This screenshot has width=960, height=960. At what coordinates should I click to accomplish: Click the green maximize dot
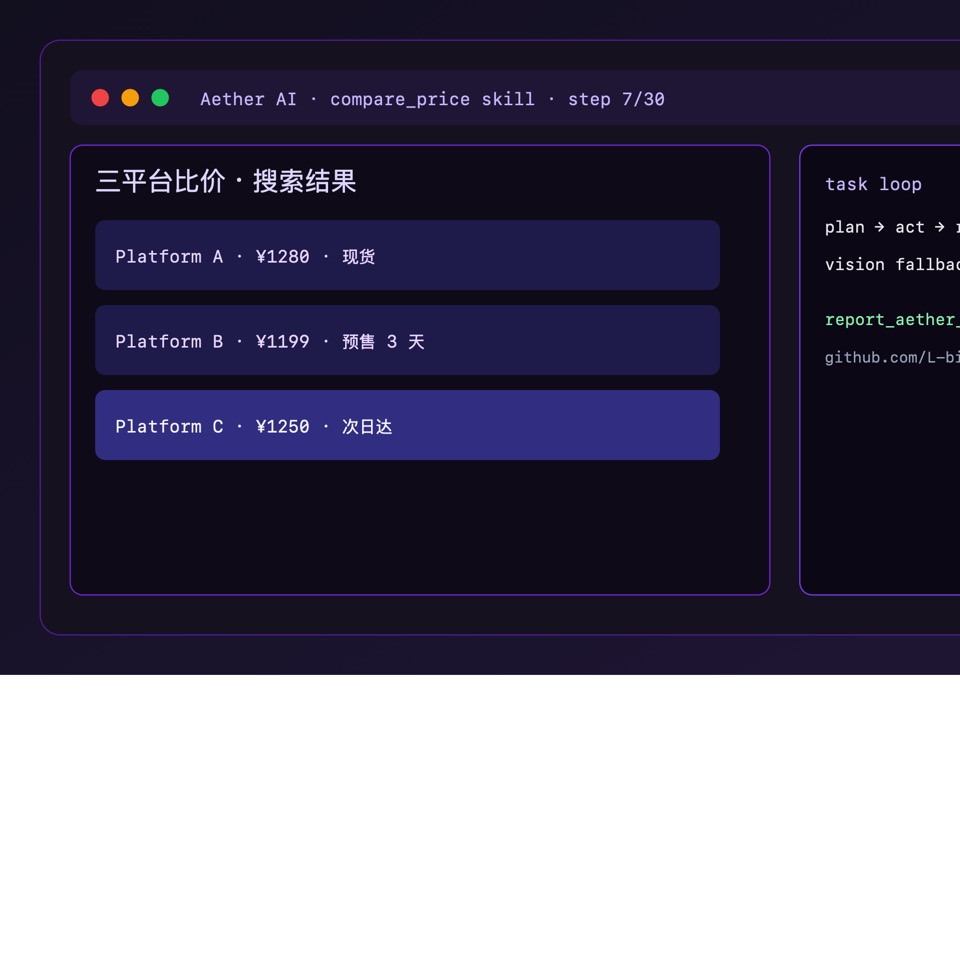pos(160,98)
